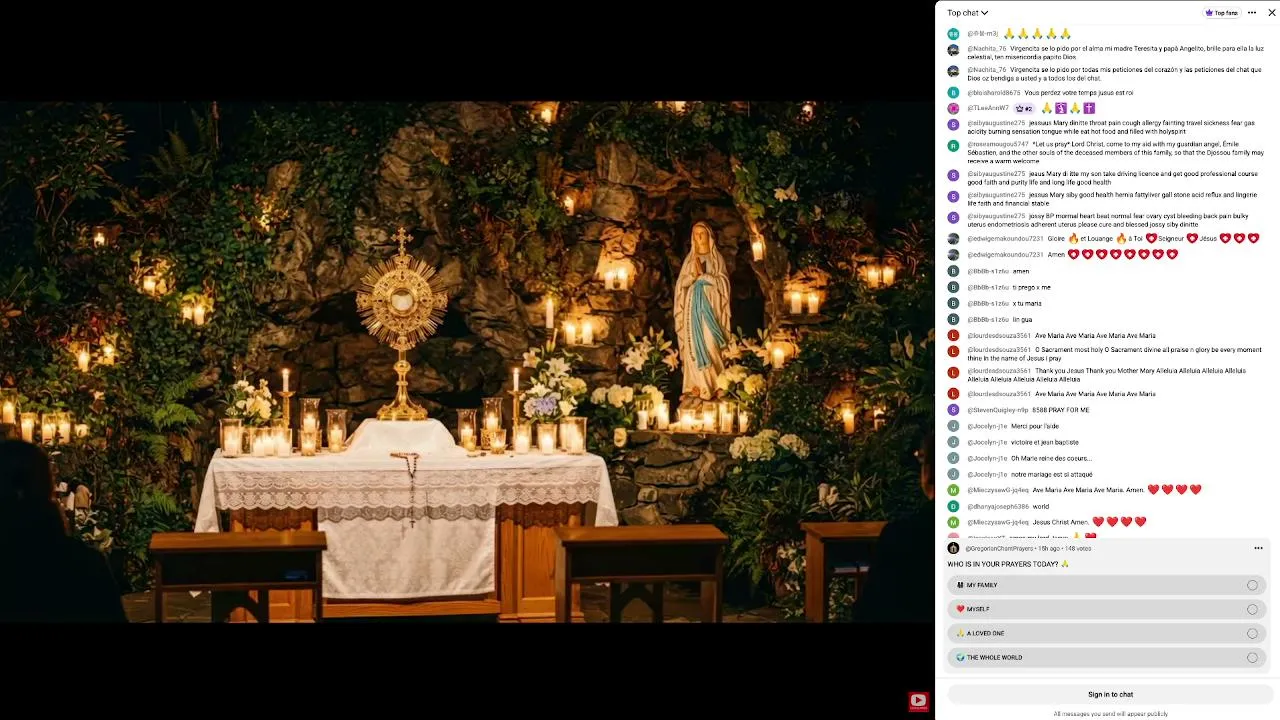
Task: Close the live chat panel
Action: pyautogui.click(x=1272, y=13)
